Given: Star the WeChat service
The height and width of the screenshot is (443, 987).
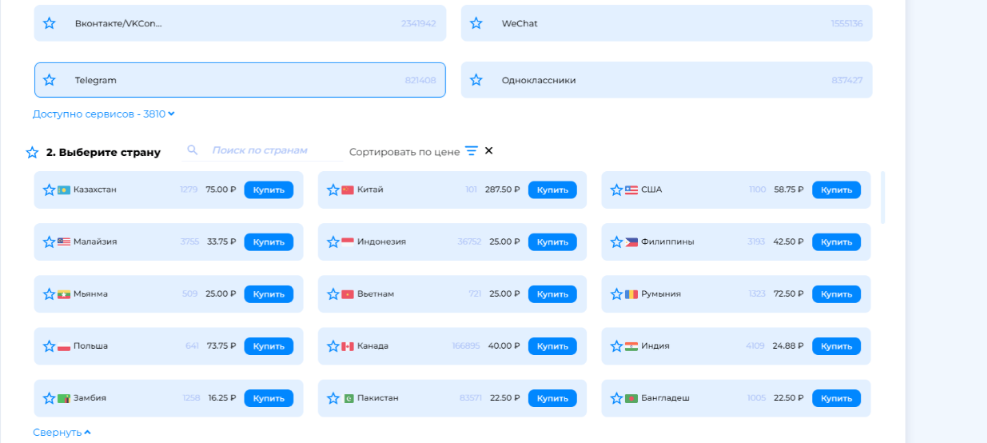Looking at the screenshot, I should (x=477, y=23).
